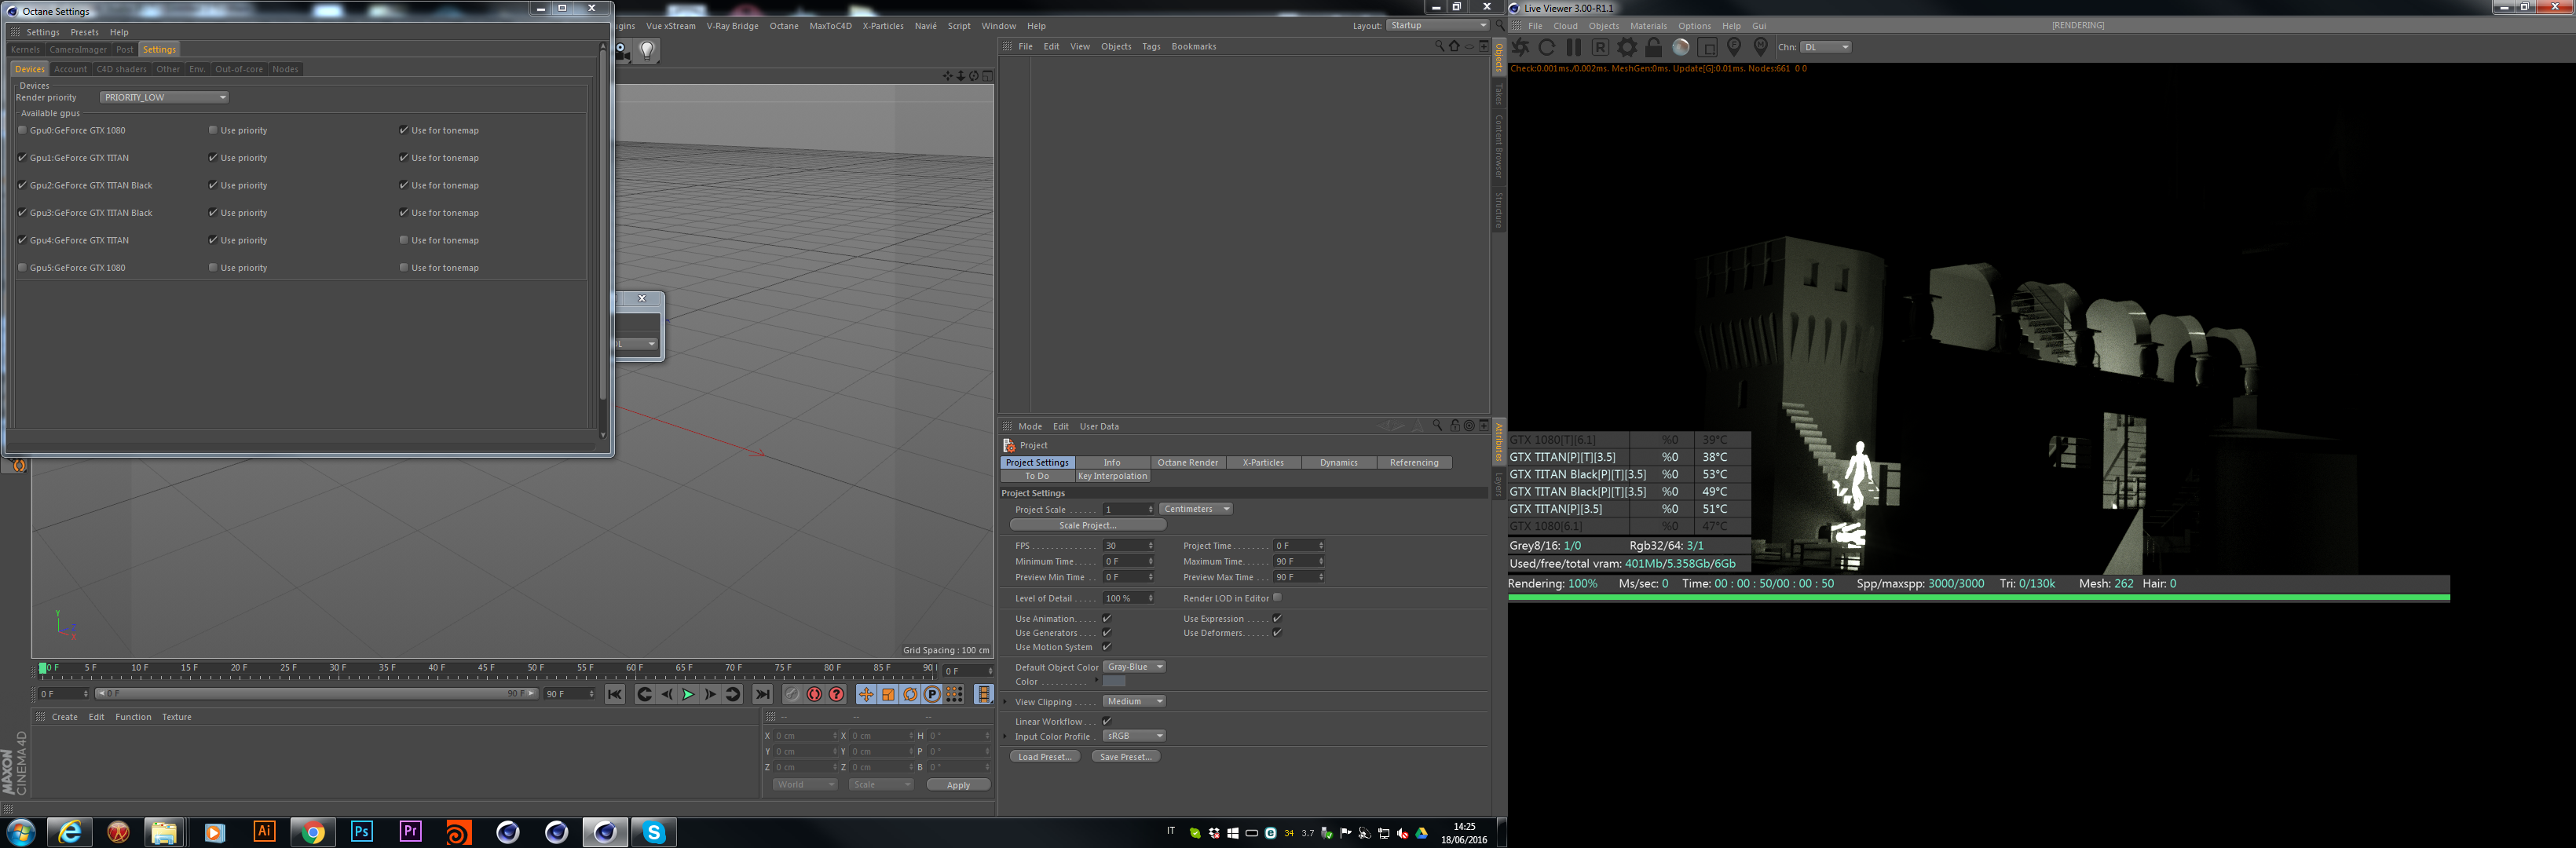Viewport: 2576px width, 848px height.
Task: Click the clay render sphere icon
Action: 1681,47
